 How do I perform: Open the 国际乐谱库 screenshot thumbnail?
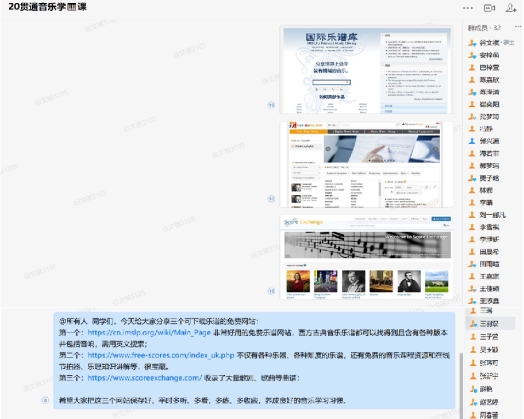pyautogui.click(x=366, y=70)
